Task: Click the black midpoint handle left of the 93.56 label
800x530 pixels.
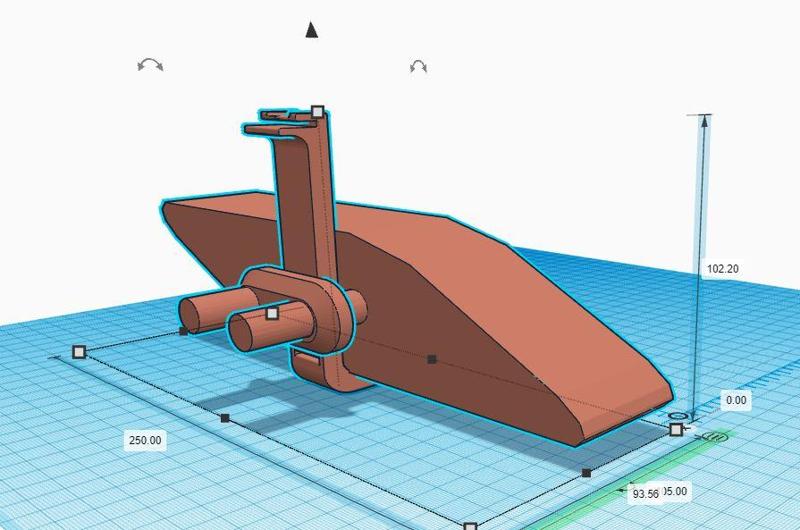Action: [587, 473]
